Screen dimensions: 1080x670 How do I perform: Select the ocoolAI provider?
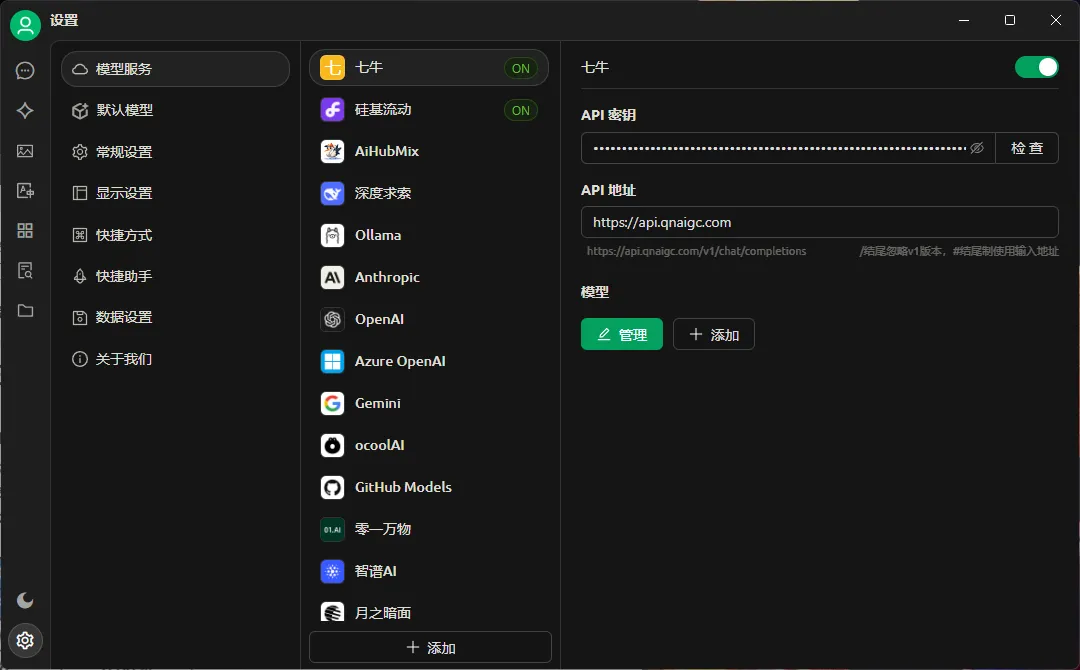tap(429, 446)
